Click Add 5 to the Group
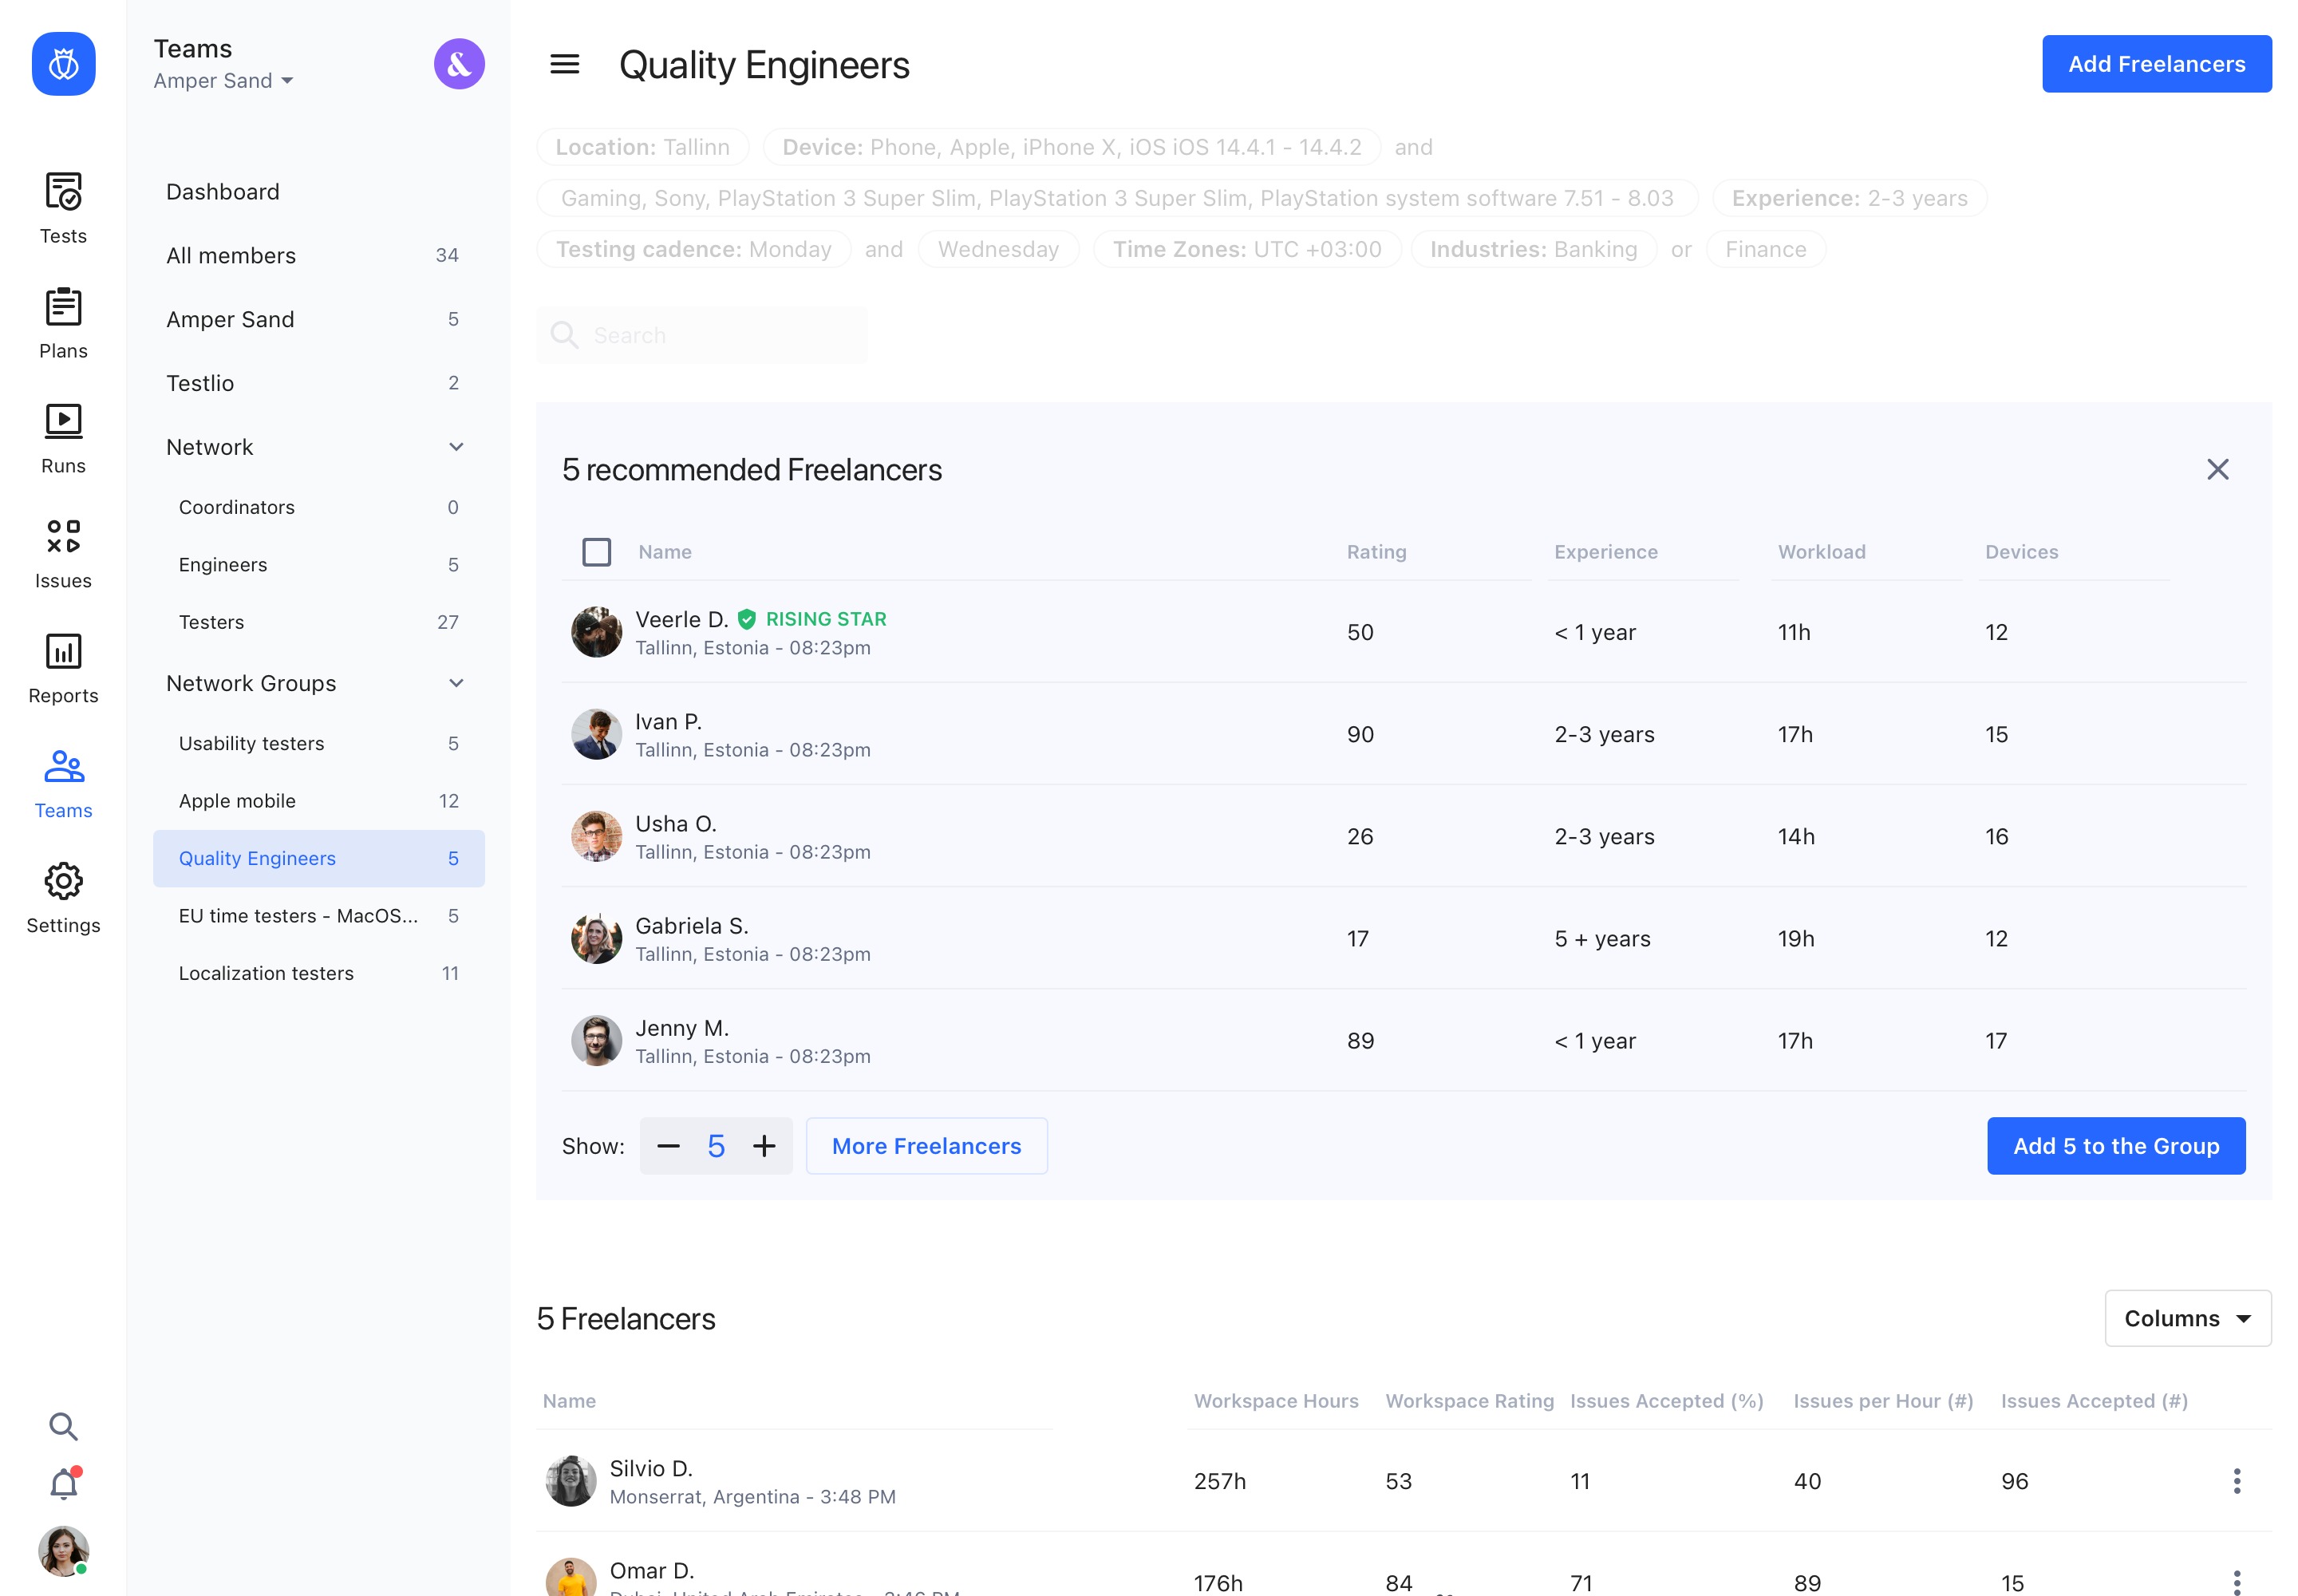 pyautogui.click(x=2115, y=1146)
